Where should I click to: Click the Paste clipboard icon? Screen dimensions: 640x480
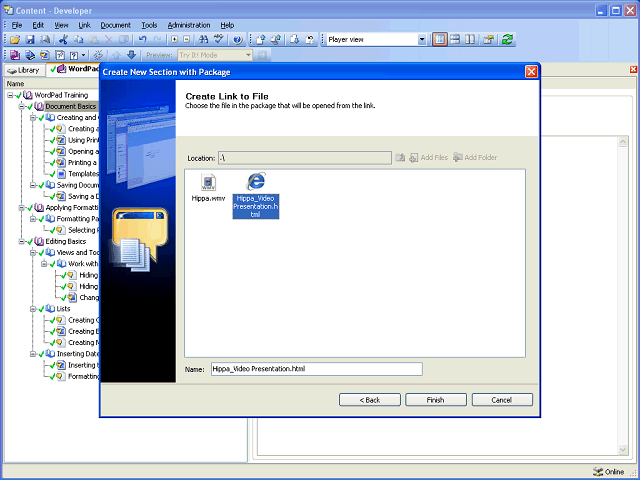point(94,40)
